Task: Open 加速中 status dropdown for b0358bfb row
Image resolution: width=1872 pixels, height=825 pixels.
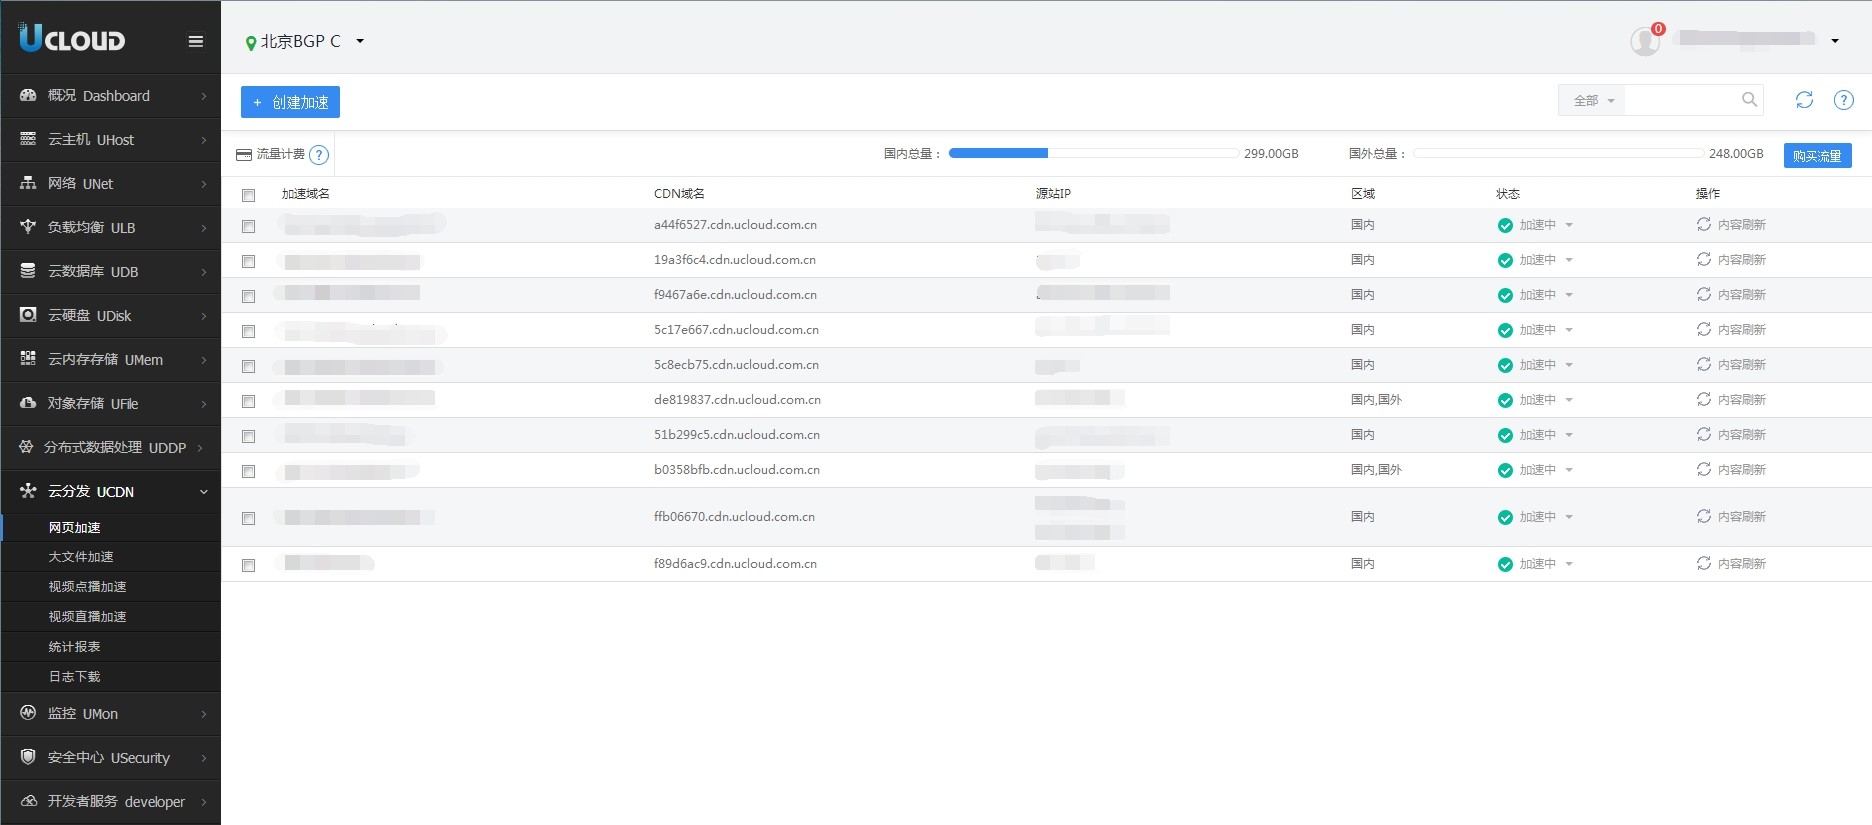Action: [1569, 470]
